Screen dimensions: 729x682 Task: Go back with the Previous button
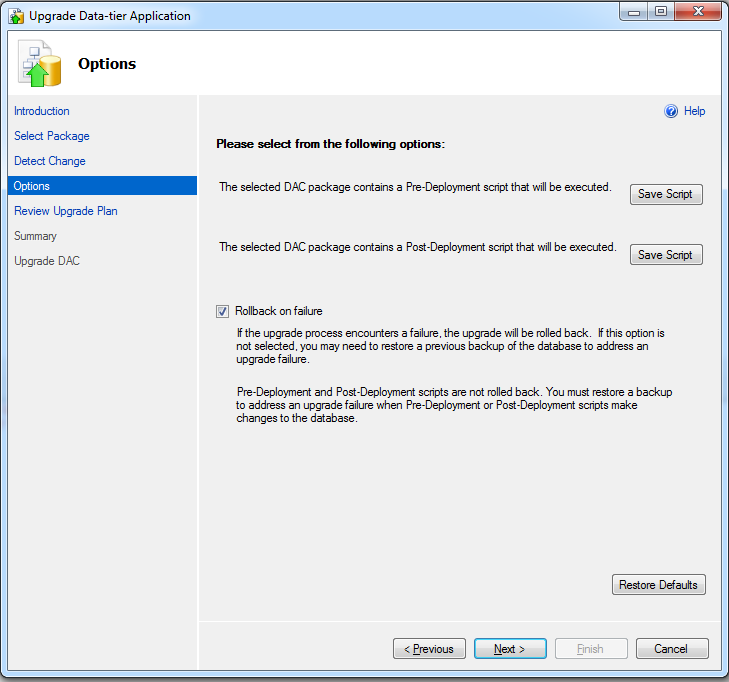point(429,649)
